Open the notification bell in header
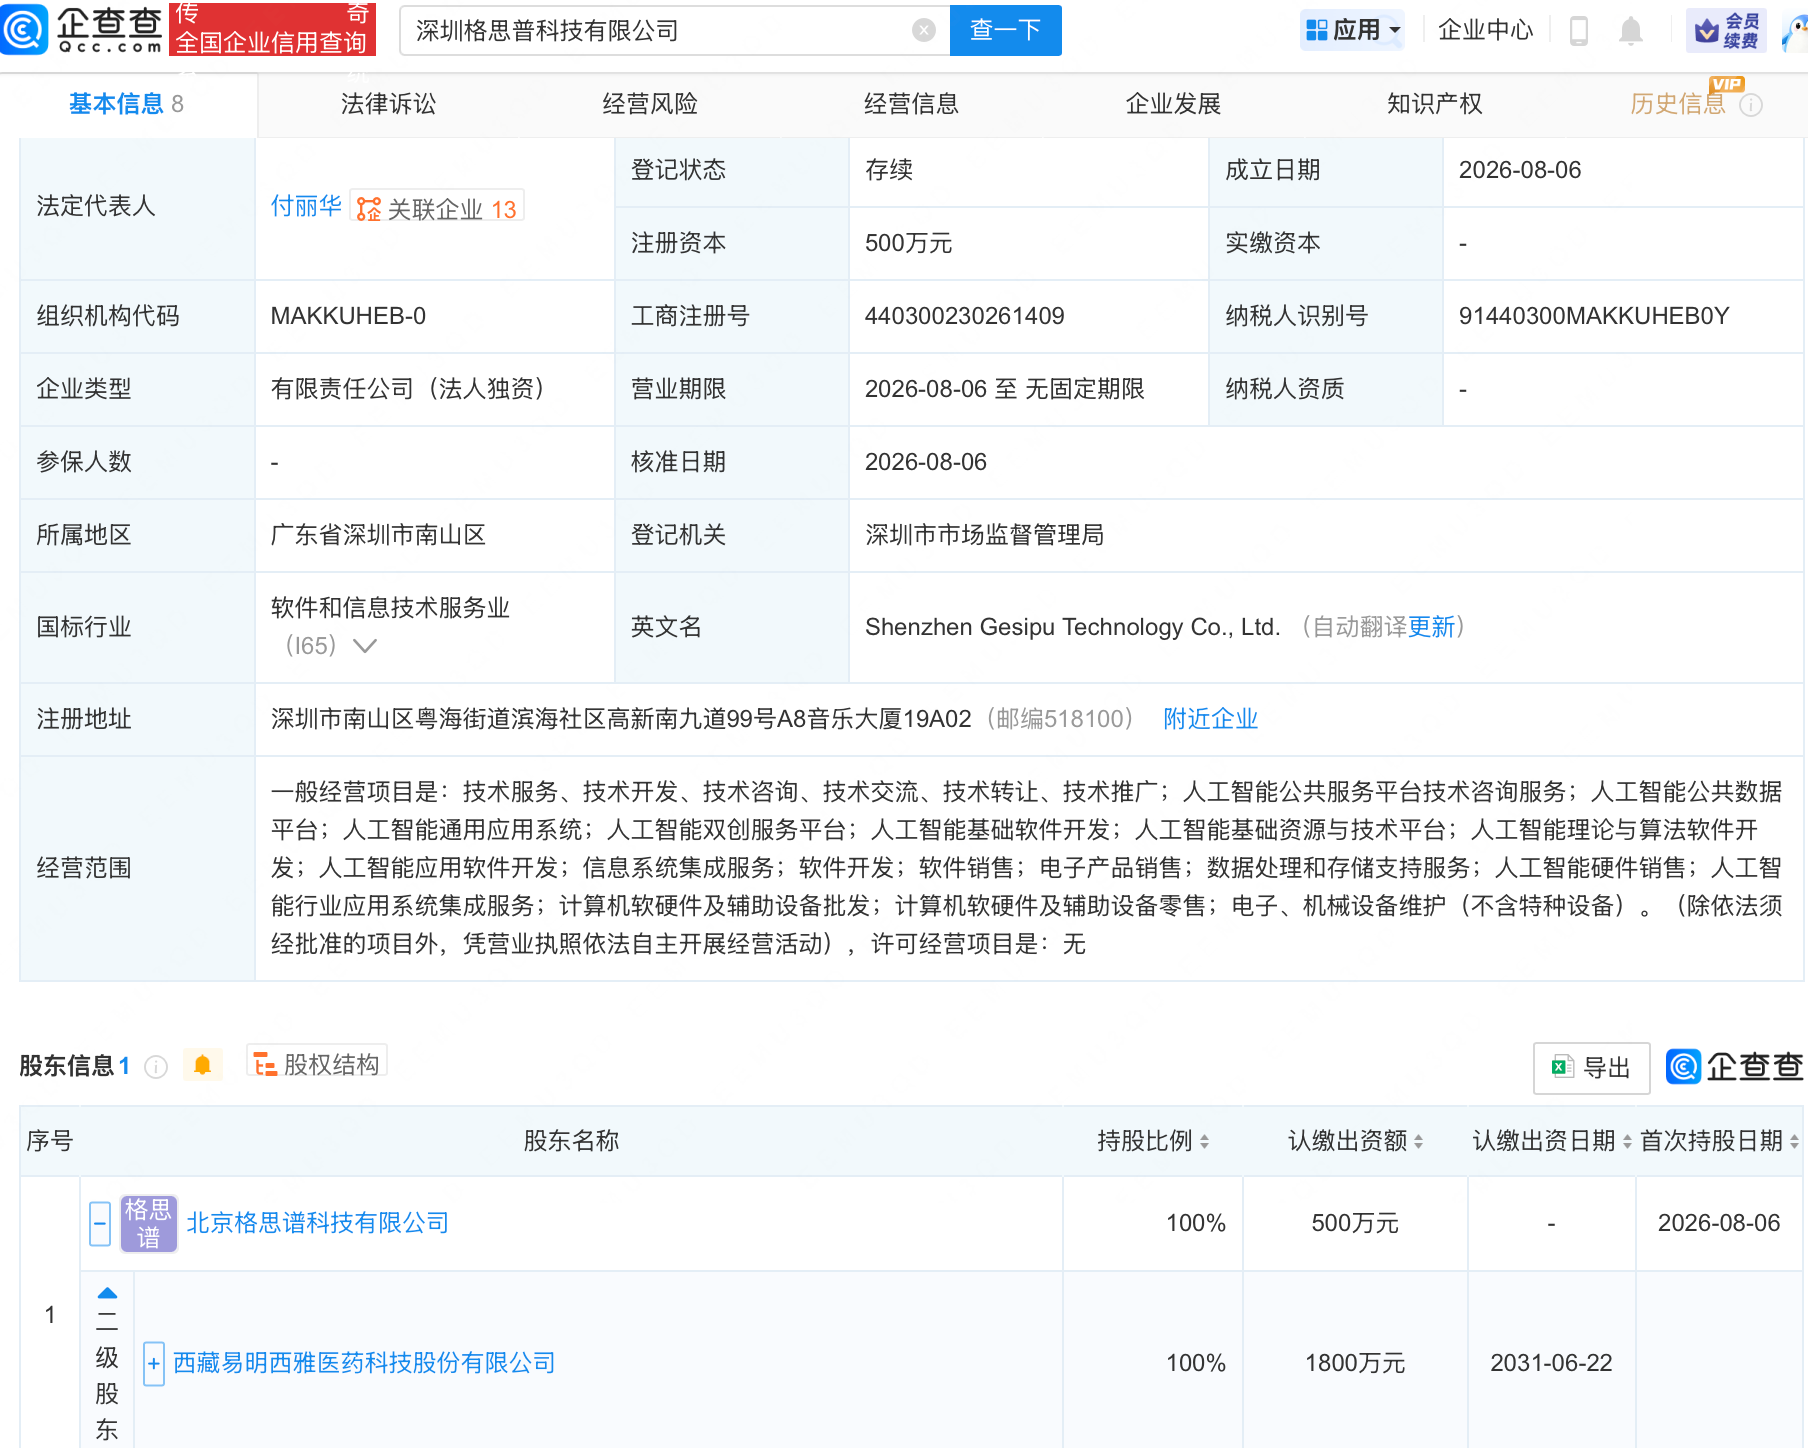Image resolution: width=1808 pixels, height=1448 pixels. tap(1631, 31)
